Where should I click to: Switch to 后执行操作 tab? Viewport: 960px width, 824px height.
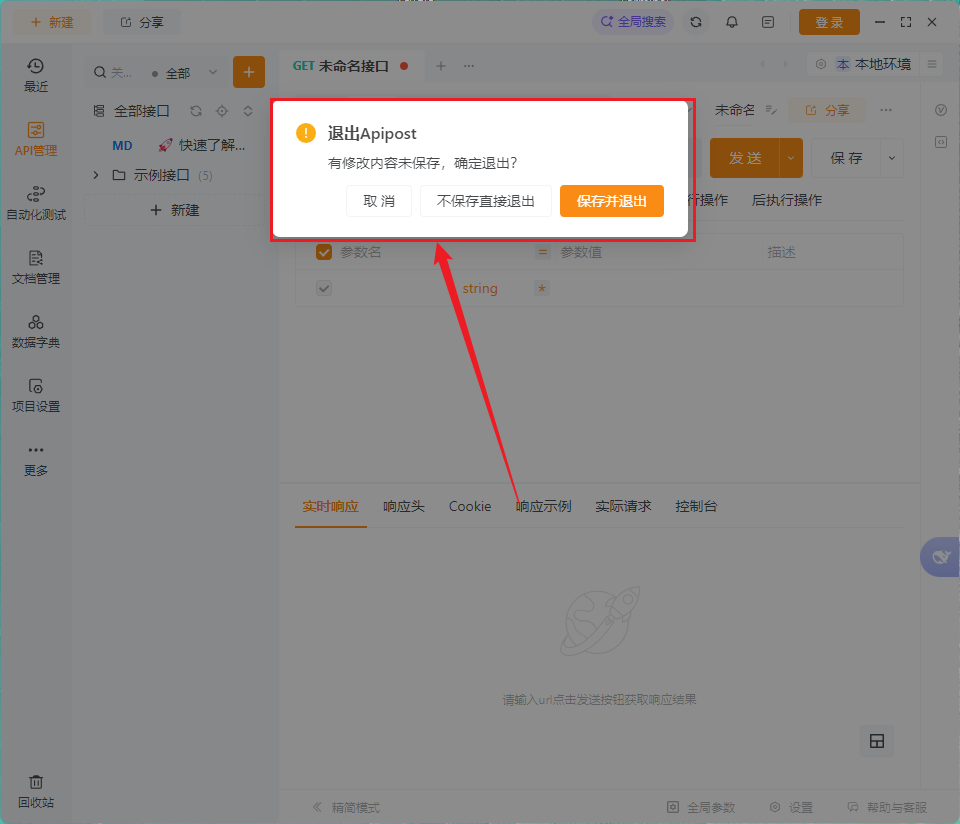click(787, 200)
